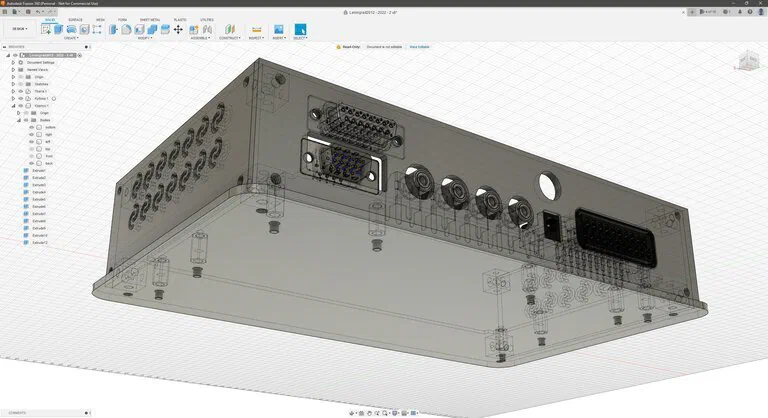Click the Rectangular Pattern tool icon
The width and height of the screenshot is (768, 418).
pyautogui.click(x=97, y=29)
